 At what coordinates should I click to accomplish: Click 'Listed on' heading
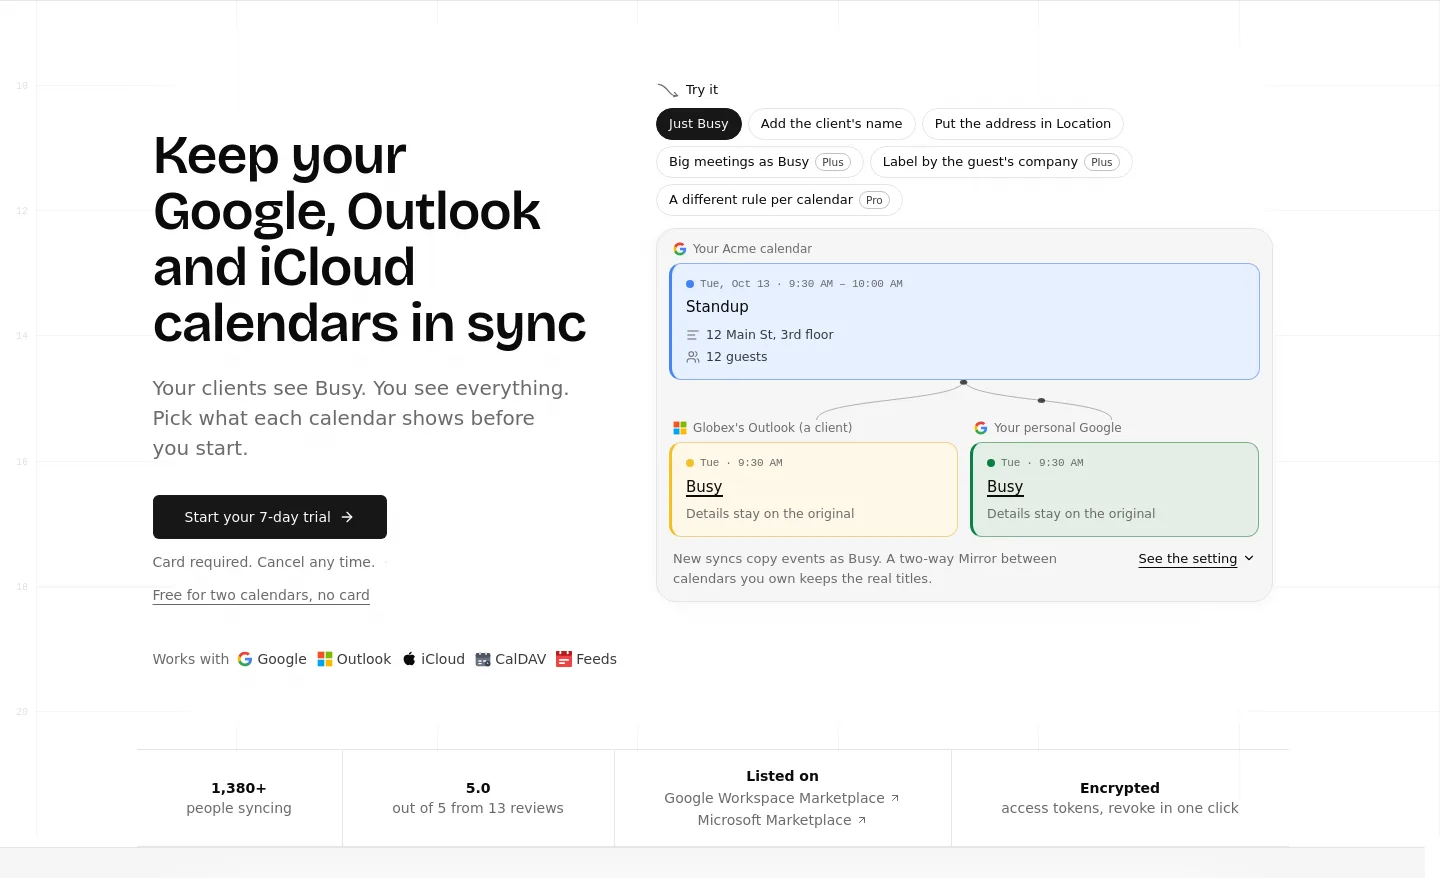point(782,776)
